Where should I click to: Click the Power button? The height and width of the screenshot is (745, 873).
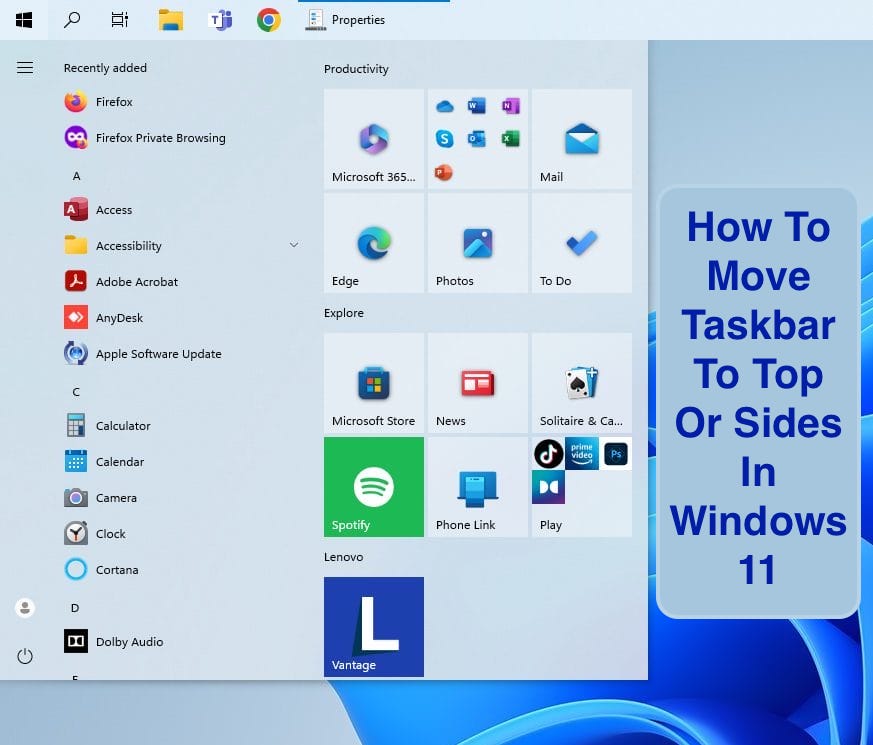coord(25,656)
